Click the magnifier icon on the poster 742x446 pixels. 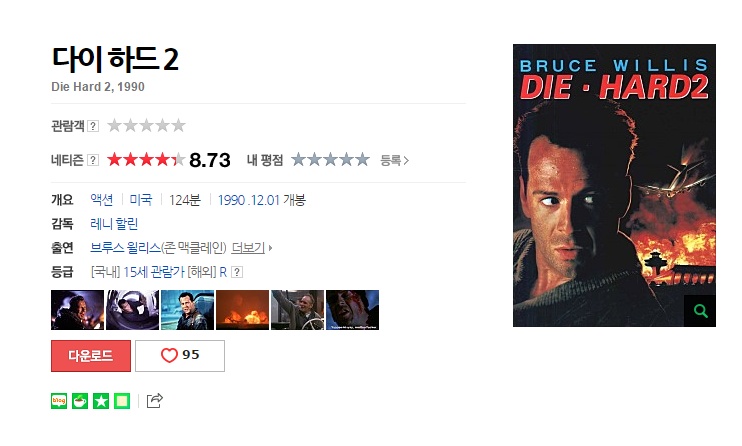700,311
